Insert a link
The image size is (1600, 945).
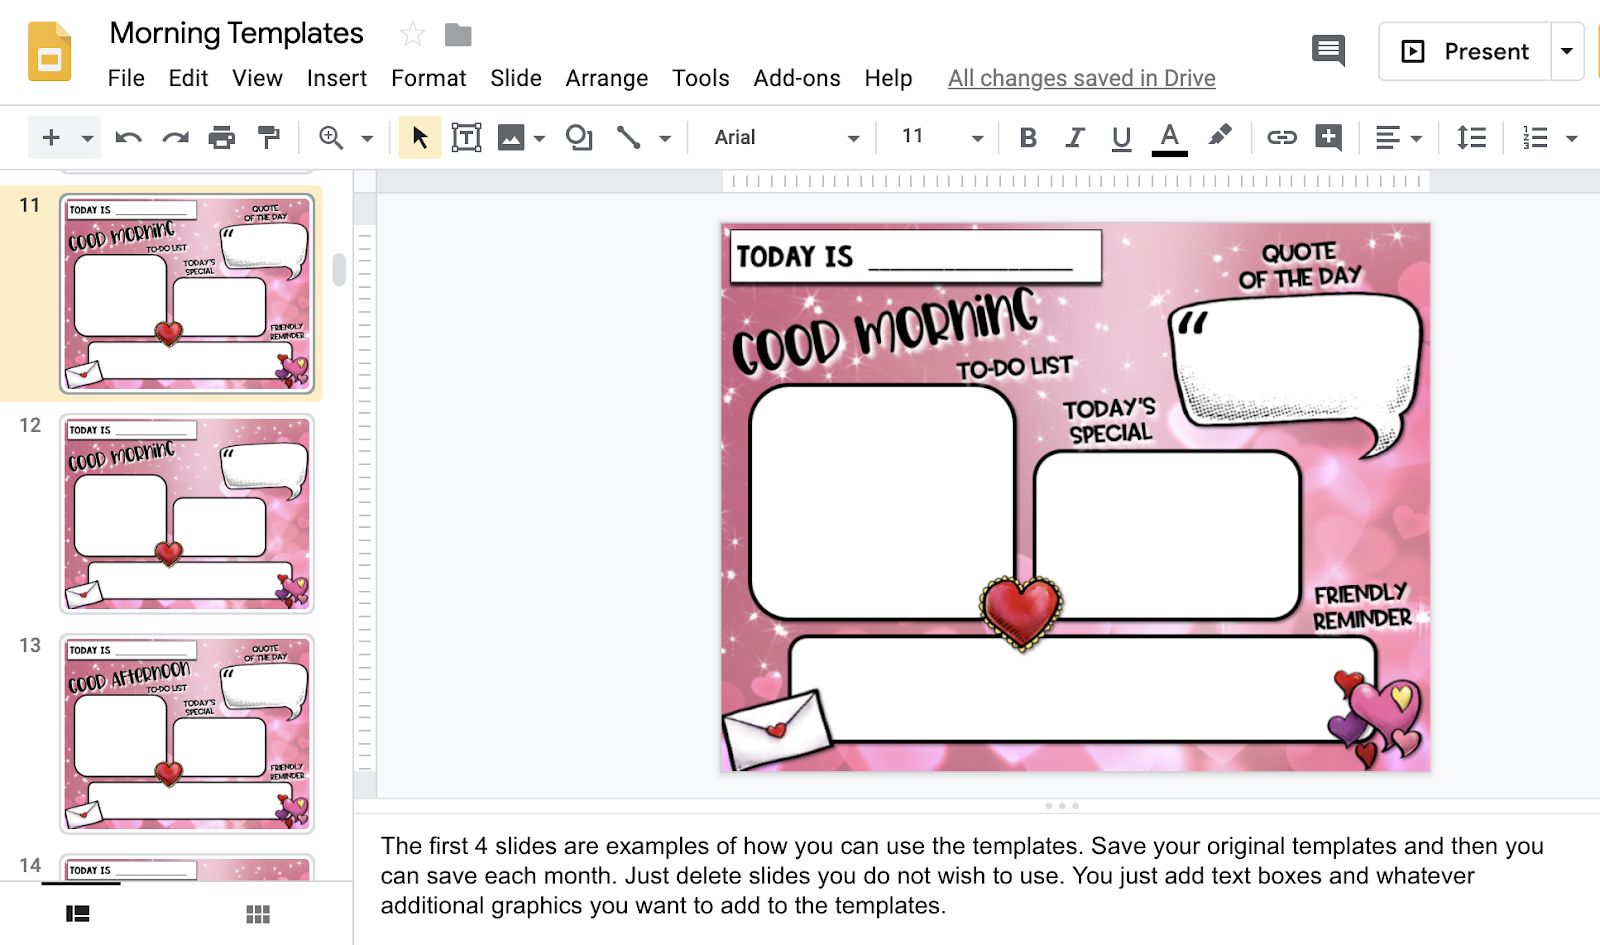click(1283, 137)
